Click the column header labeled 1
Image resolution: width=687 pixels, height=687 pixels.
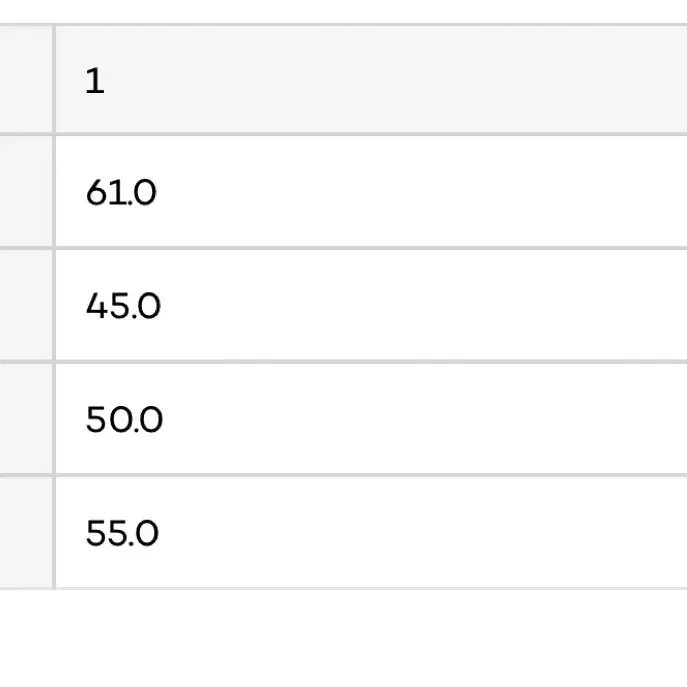(372, 79)
